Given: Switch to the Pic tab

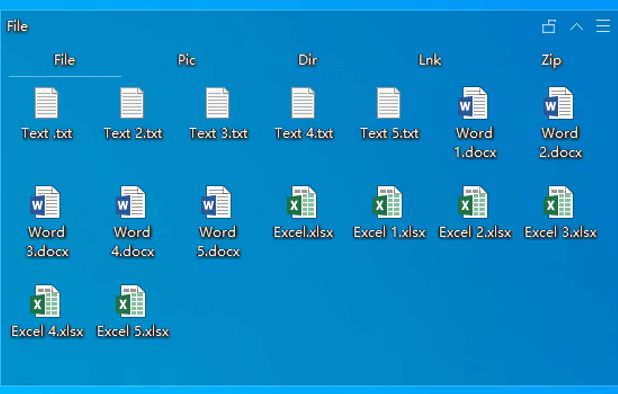Looking at the screenshot, I should pos(186,60).
